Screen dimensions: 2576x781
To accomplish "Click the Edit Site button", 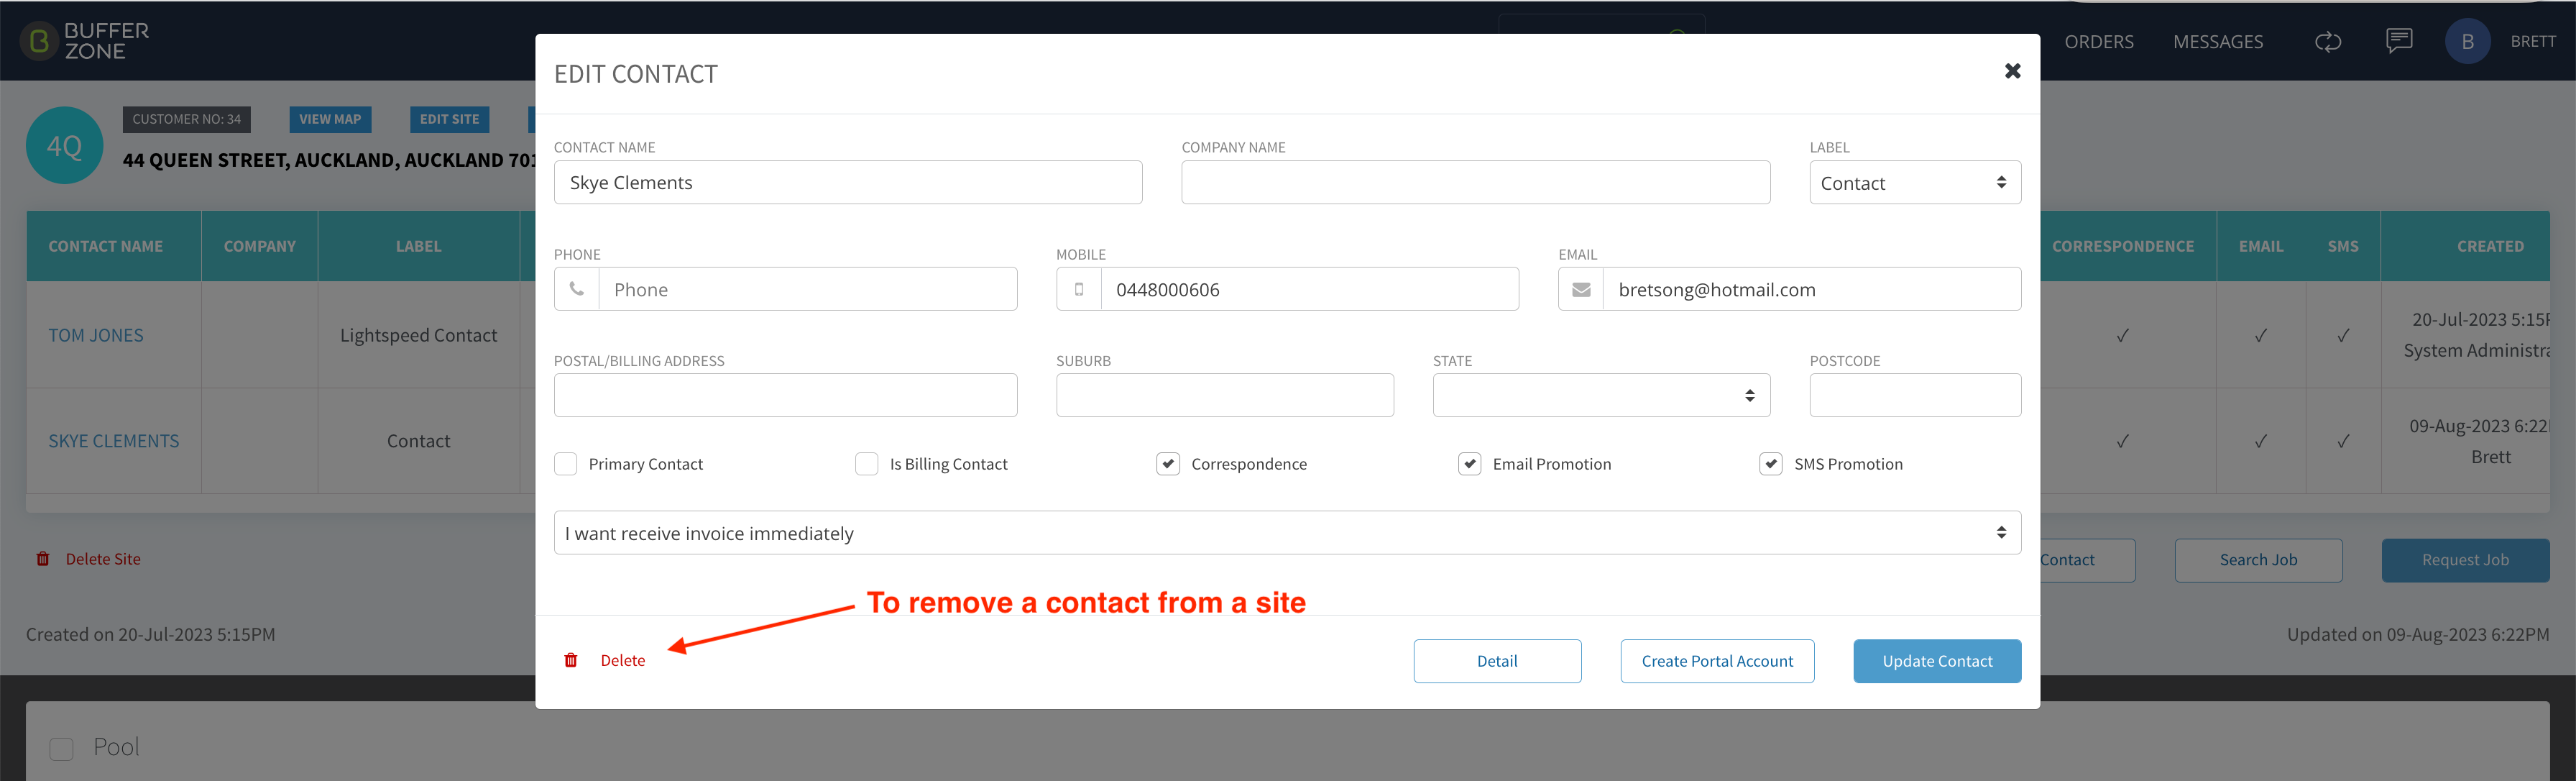I will [449, 119].
